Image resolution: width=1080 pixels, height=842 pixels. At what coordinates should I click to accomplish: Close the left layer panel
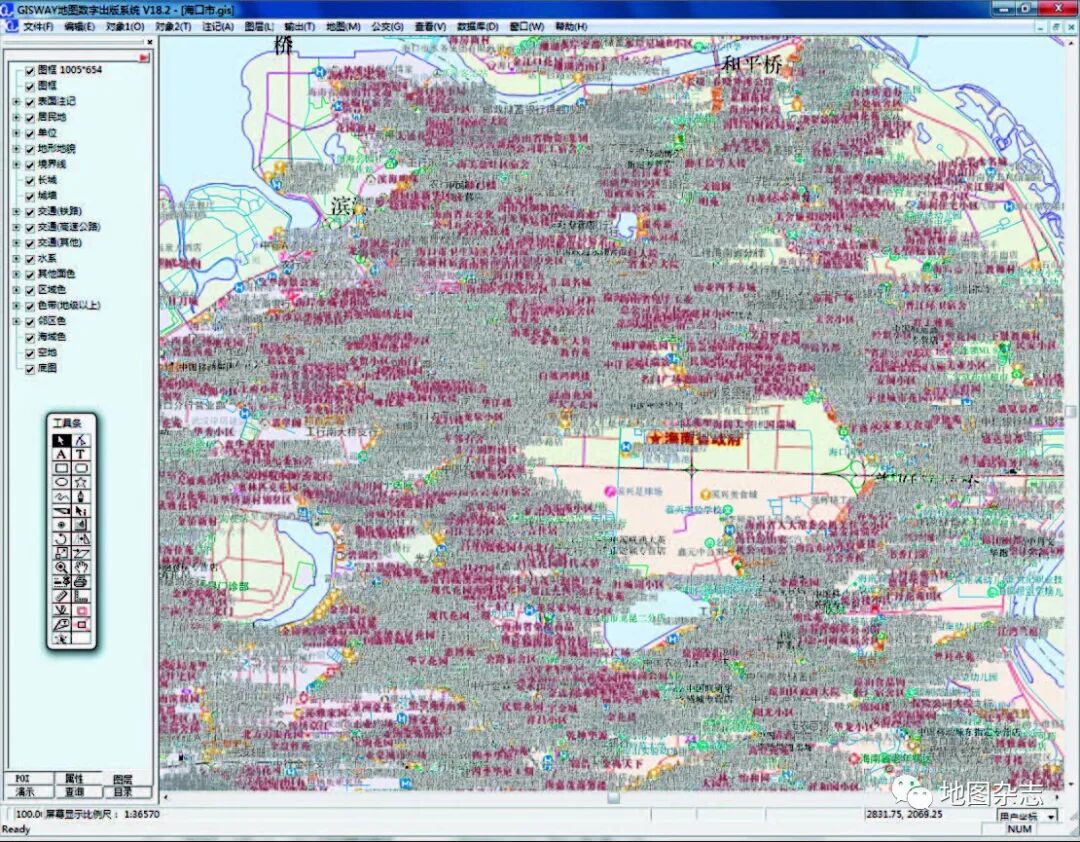[149, 41]
